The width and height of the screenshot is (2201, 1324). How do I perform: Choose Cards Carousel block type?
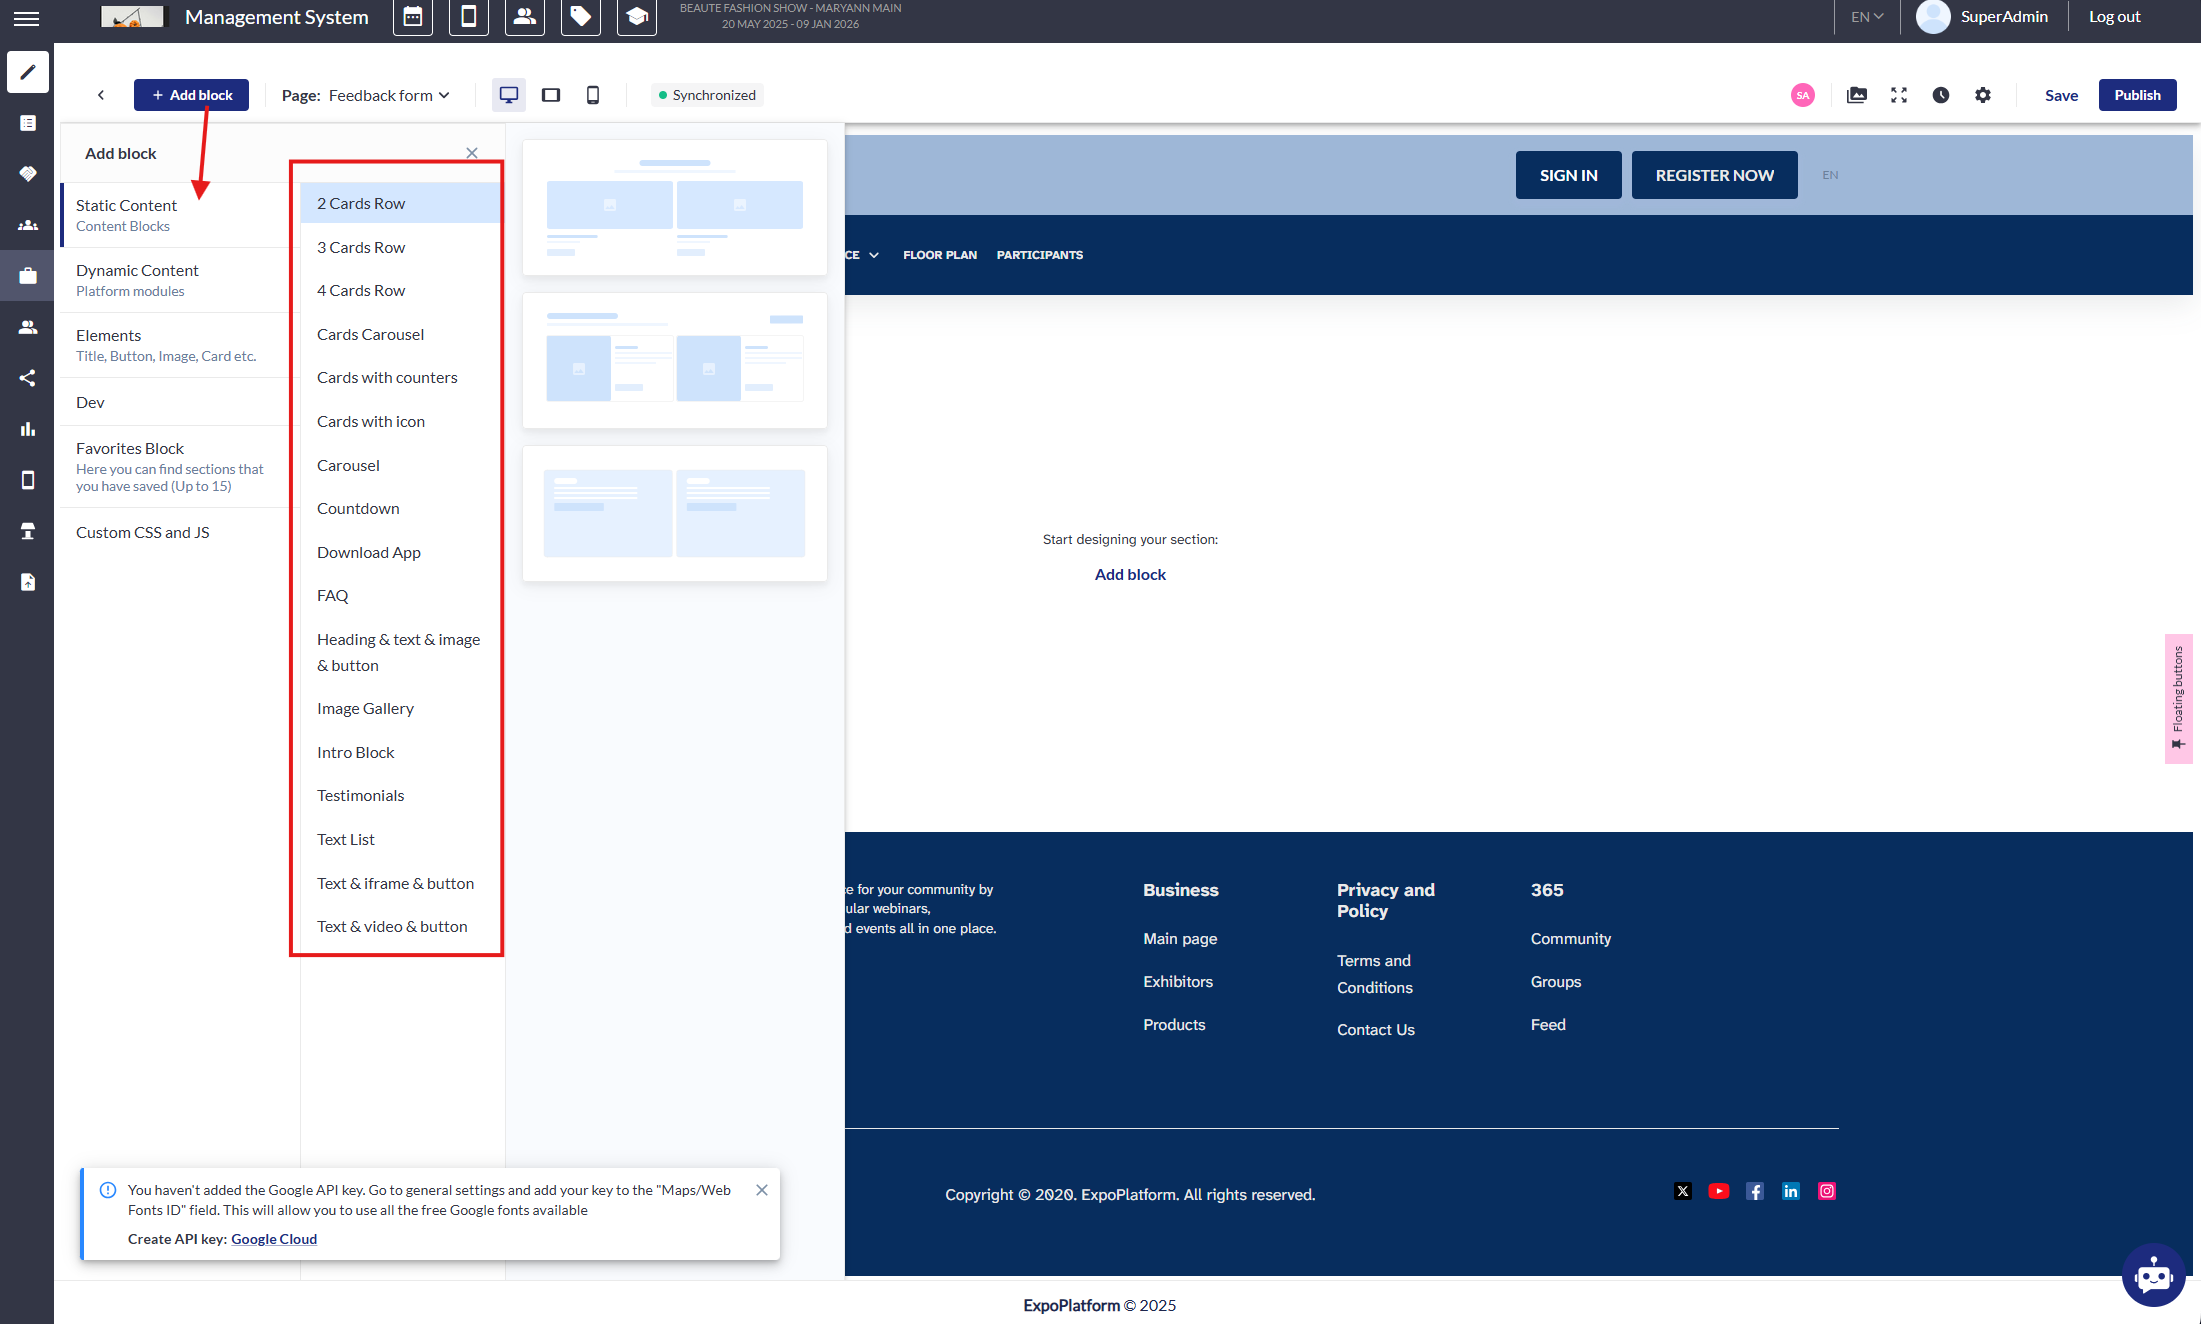[370, 334]
